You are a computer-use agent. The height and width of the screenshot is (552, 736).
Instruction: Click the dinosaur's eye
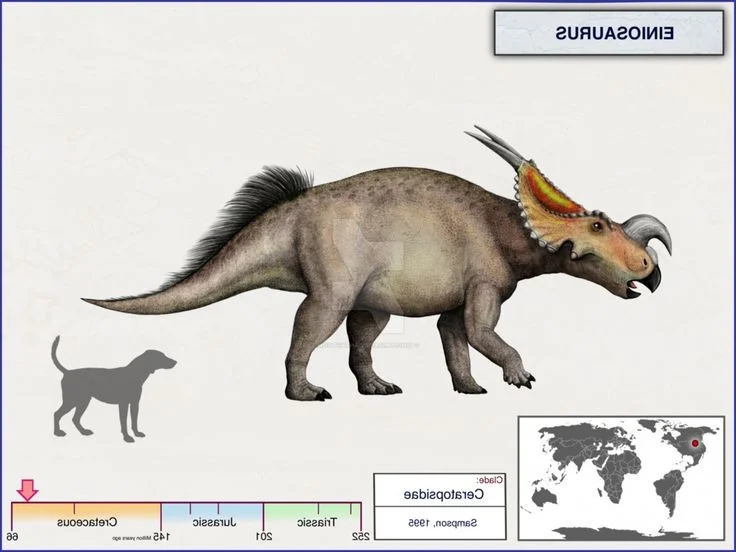tap(597, 227)
